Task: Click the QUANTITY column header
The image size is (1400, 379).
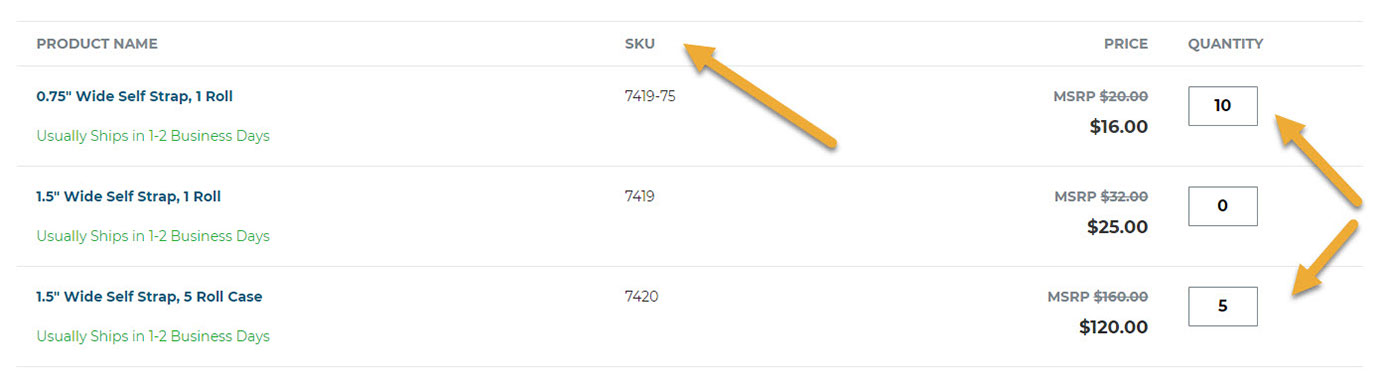Action: point(1225,44)
